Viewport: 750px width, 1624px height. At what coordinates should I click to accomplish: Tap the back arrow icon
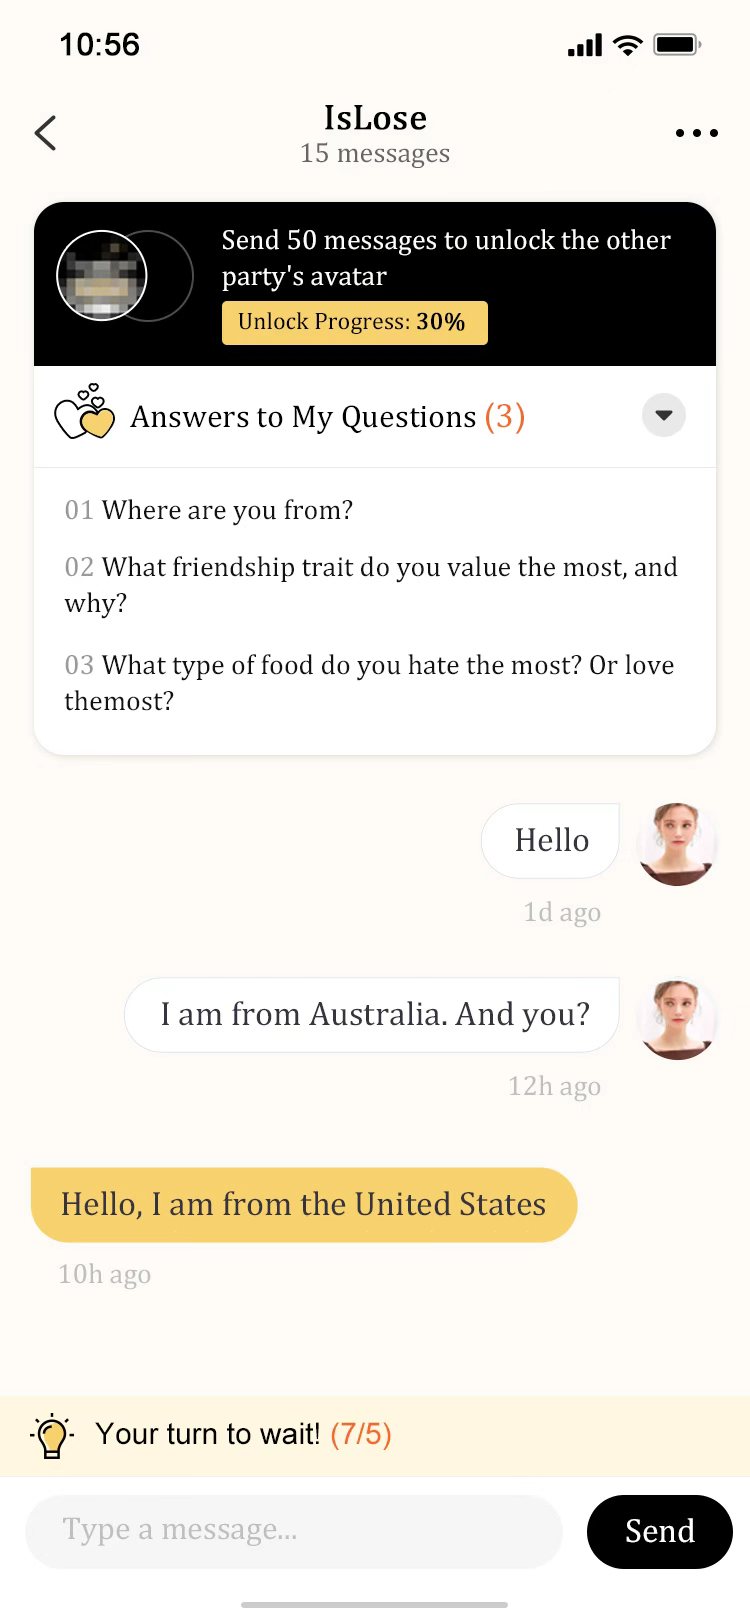[x=46, y=133]
